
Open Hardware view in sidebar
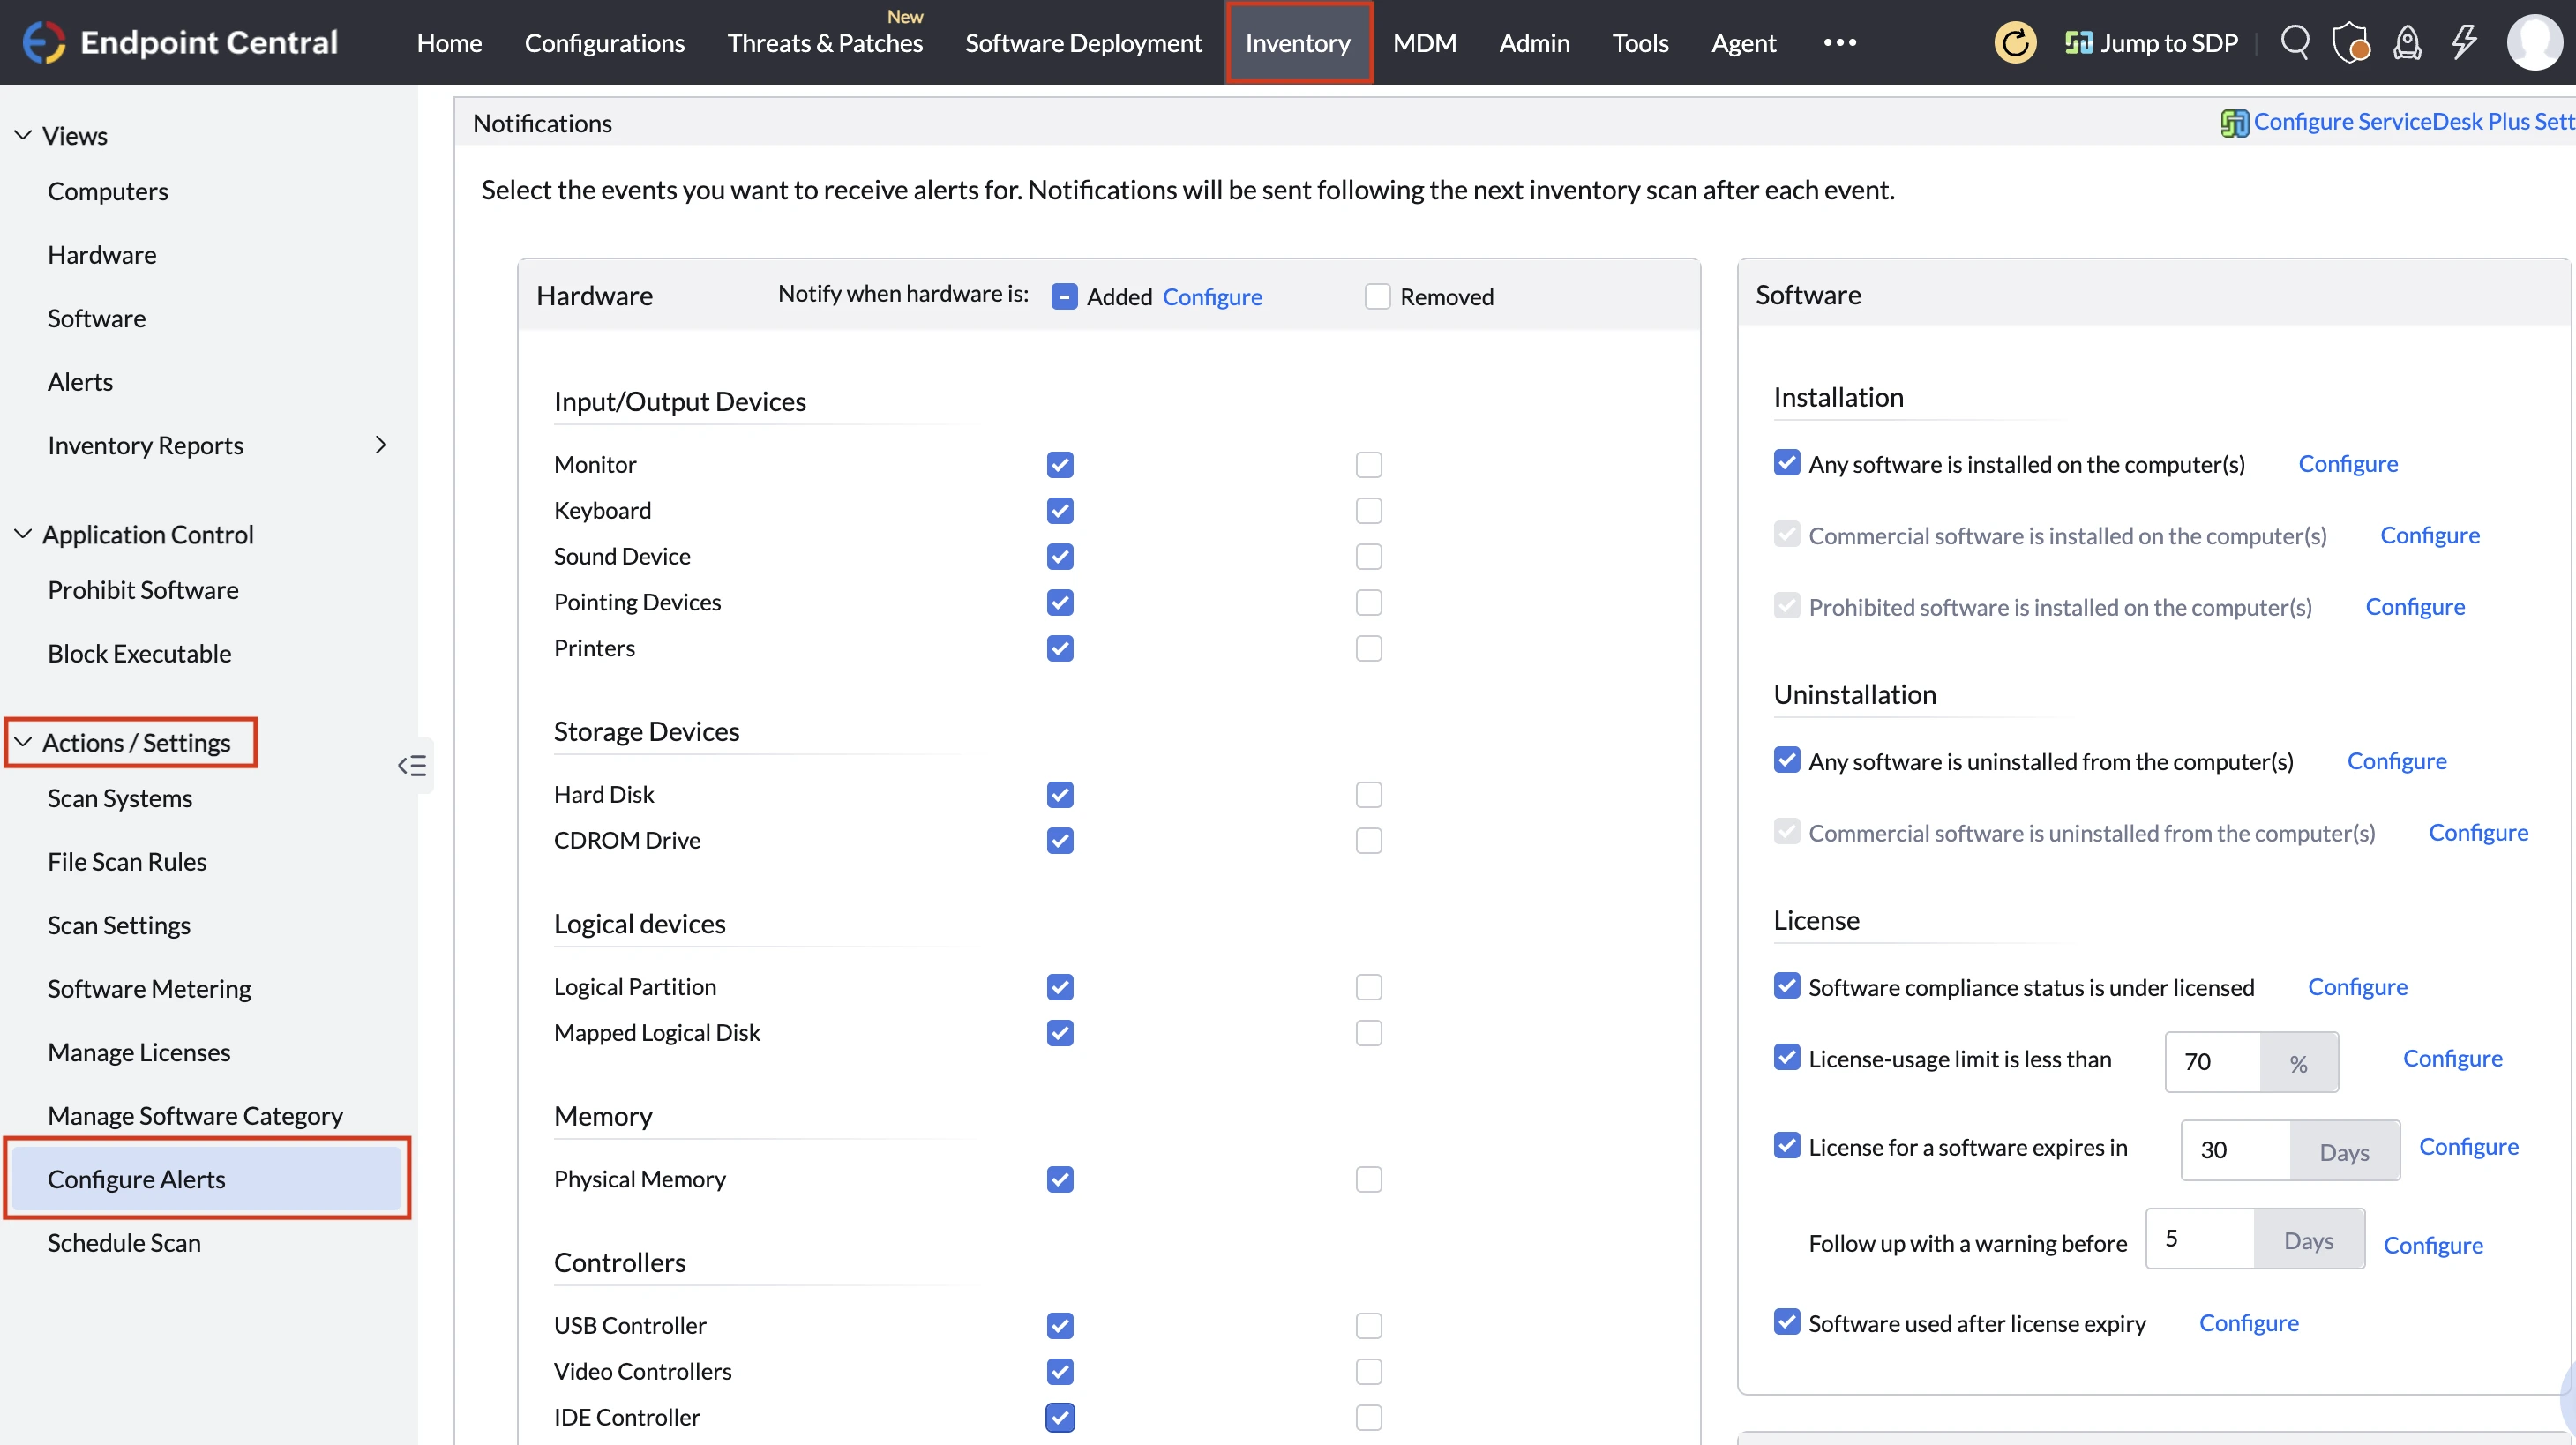click(x=102, y=255)
